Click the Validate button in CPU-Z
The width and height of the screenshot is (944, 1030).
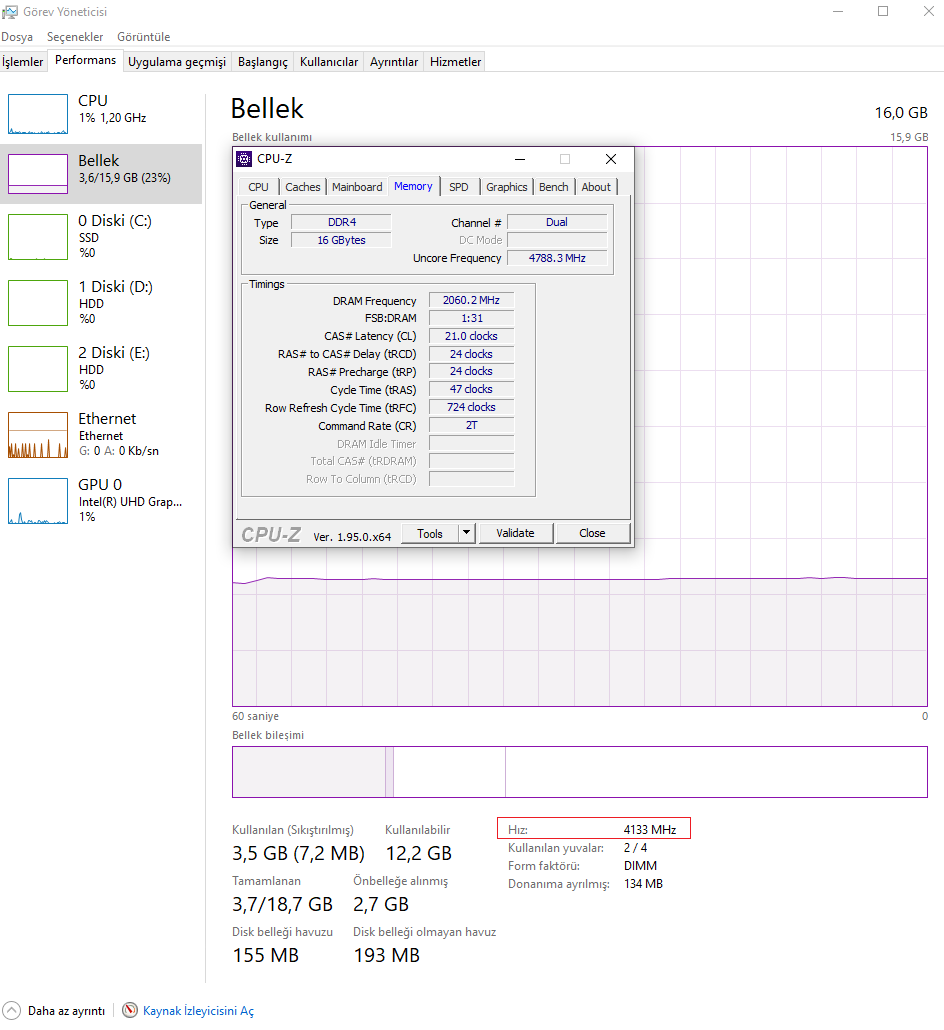coord(515,533)
